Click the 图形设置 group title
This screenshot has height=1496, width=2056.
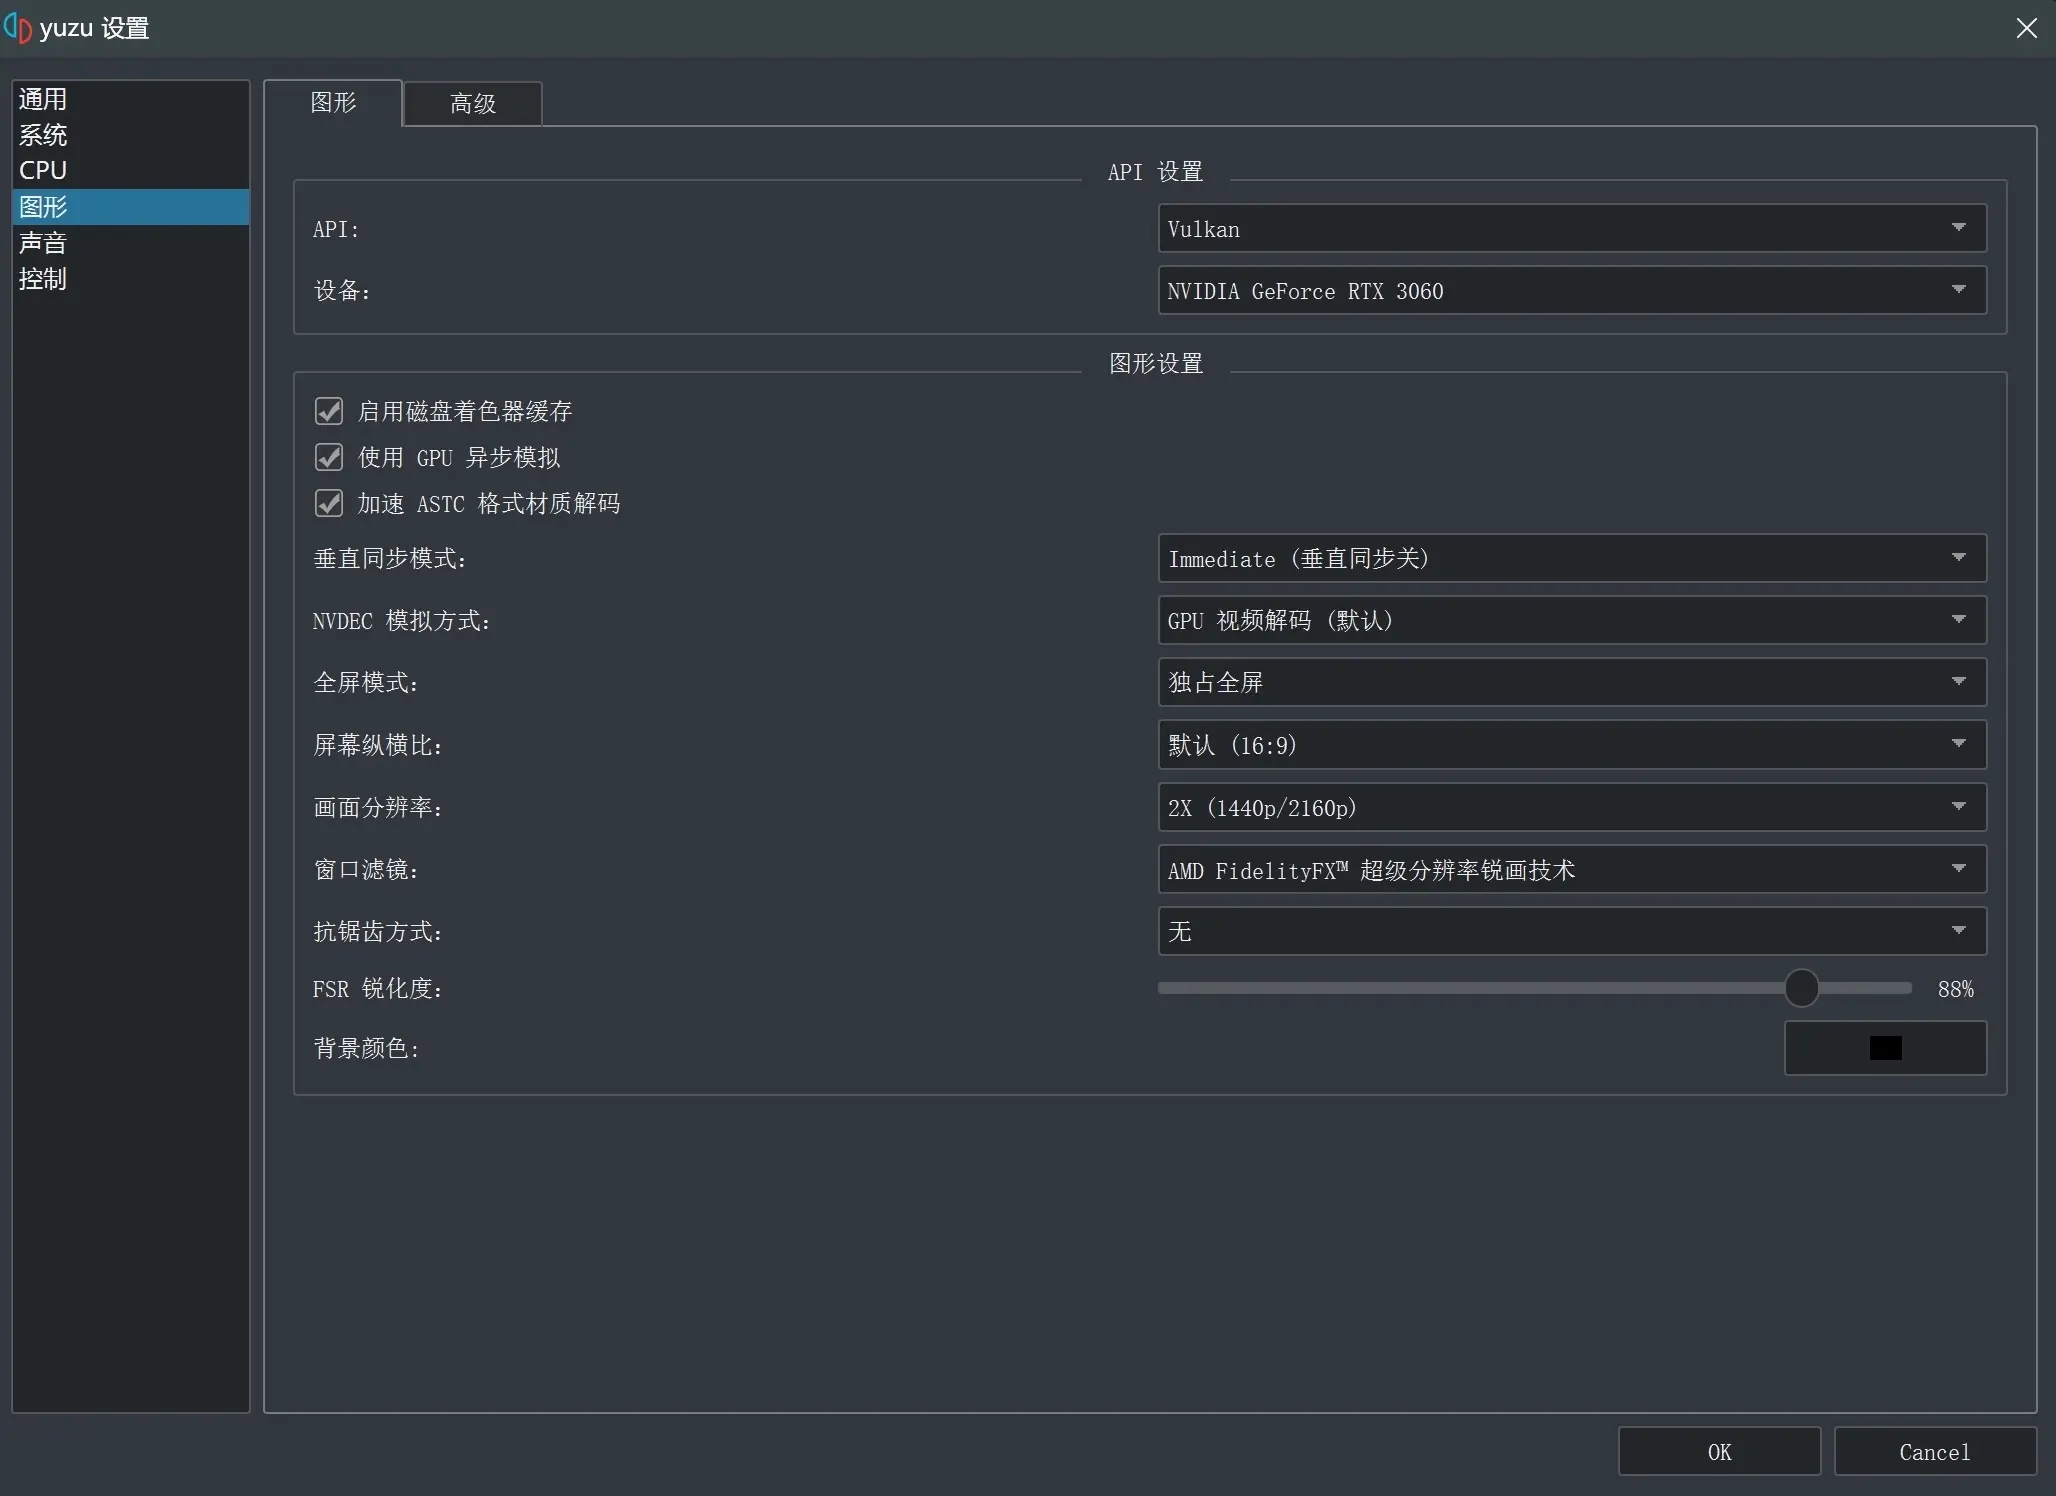pyautogui.click(x=1156, y=364)
